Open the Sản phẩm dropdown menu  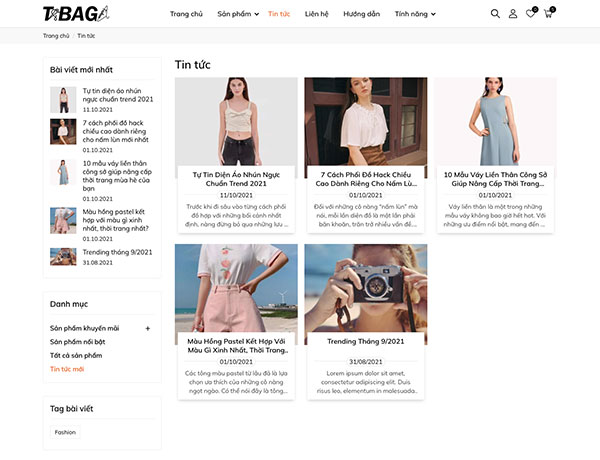tap(238, 14)
